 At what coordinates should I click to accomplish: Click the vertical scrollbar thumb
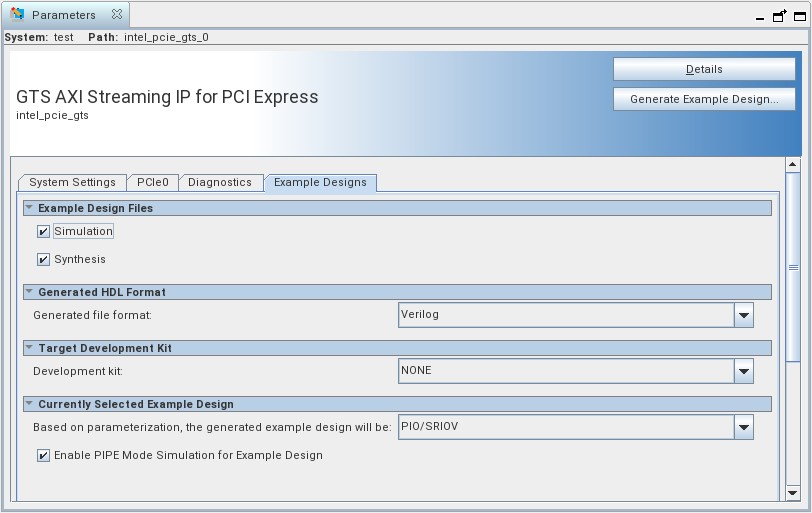click(x=793, y=267)
